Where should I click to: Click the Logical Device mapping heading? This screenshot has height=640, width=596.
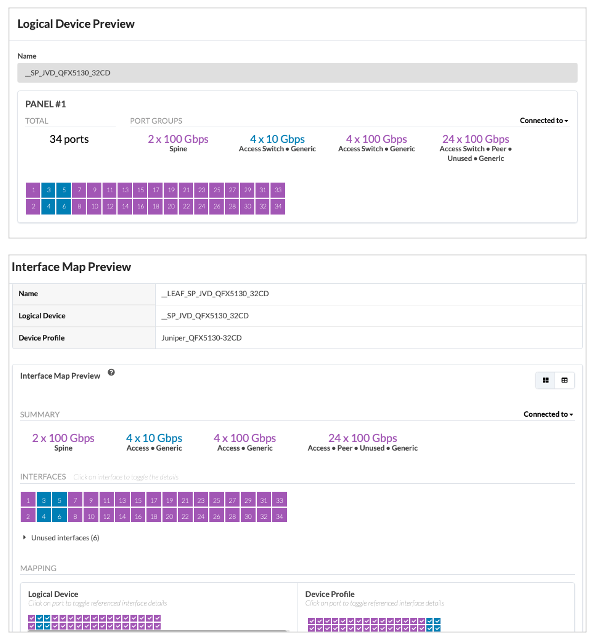coord(53,594)
